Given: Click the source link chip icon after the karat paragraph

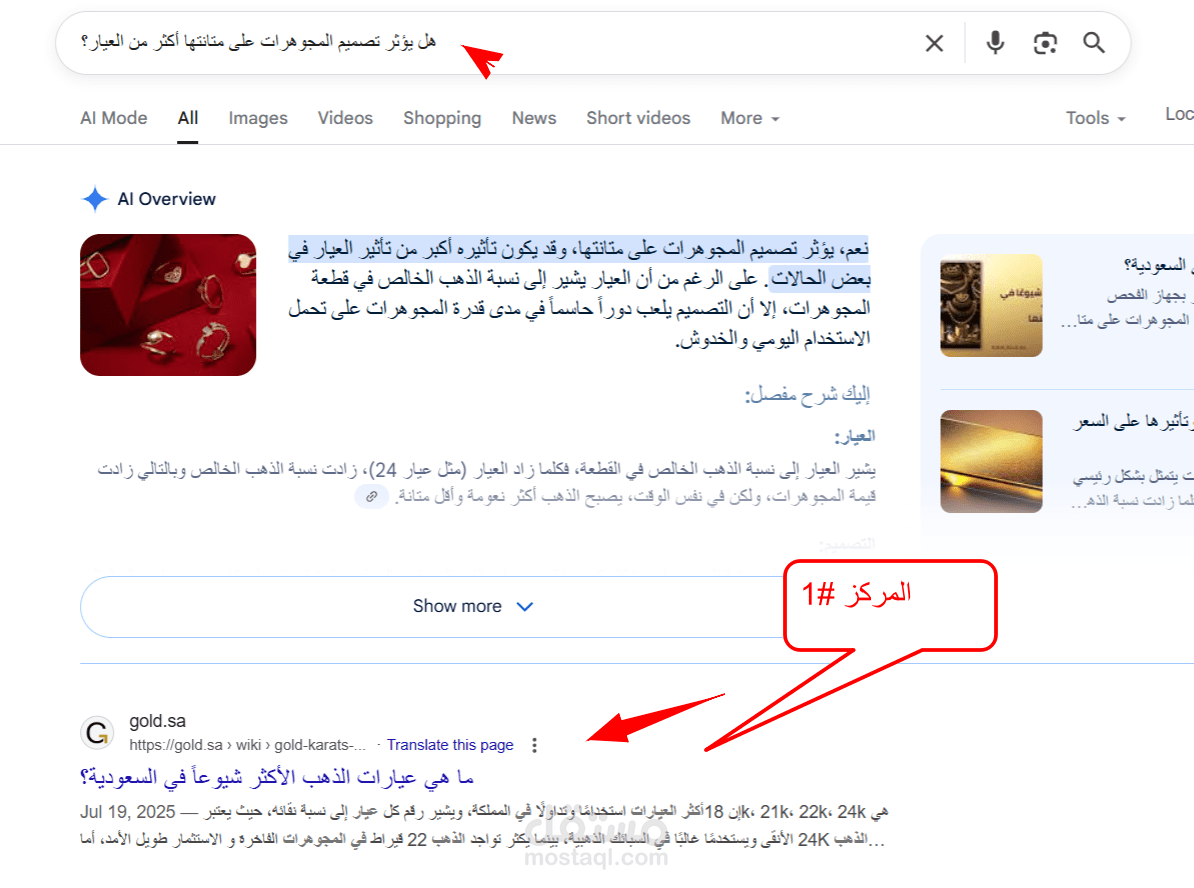Looking at the screenshot, I should click(x=372, y=497).
